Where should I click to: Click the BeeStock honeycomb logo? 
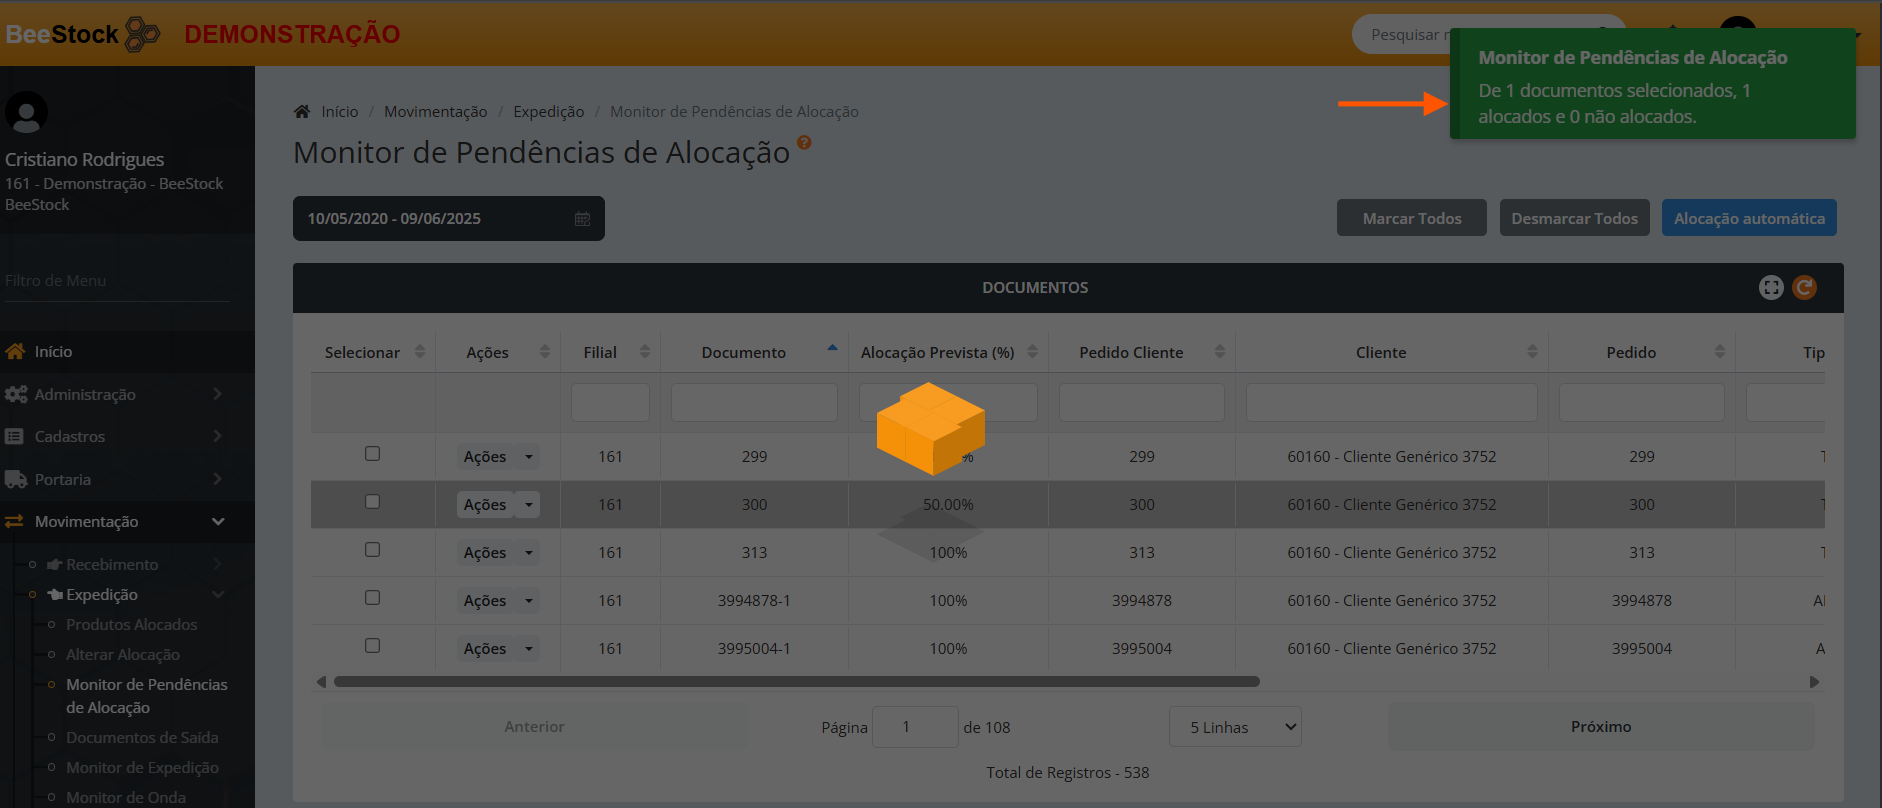click(x=142, y=34)
